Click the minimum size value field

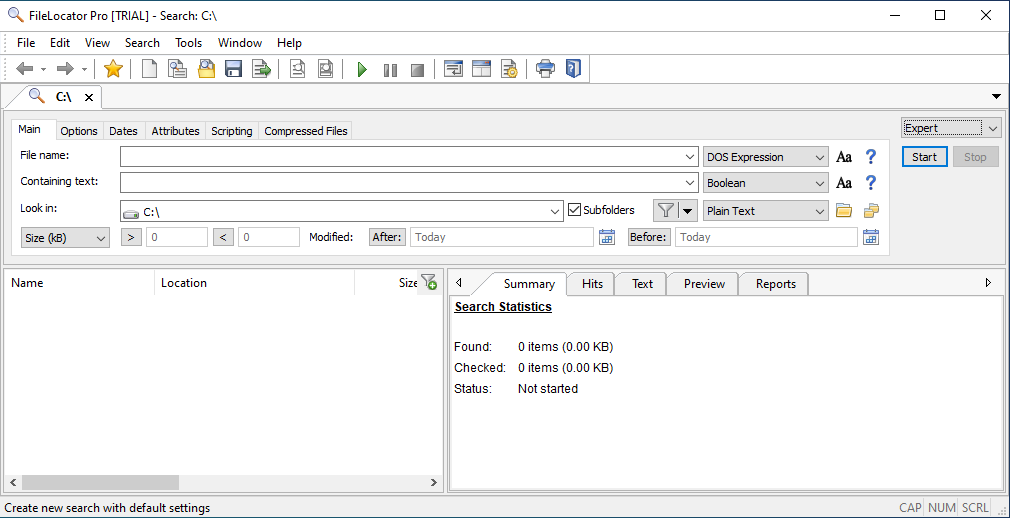(177, 237)
